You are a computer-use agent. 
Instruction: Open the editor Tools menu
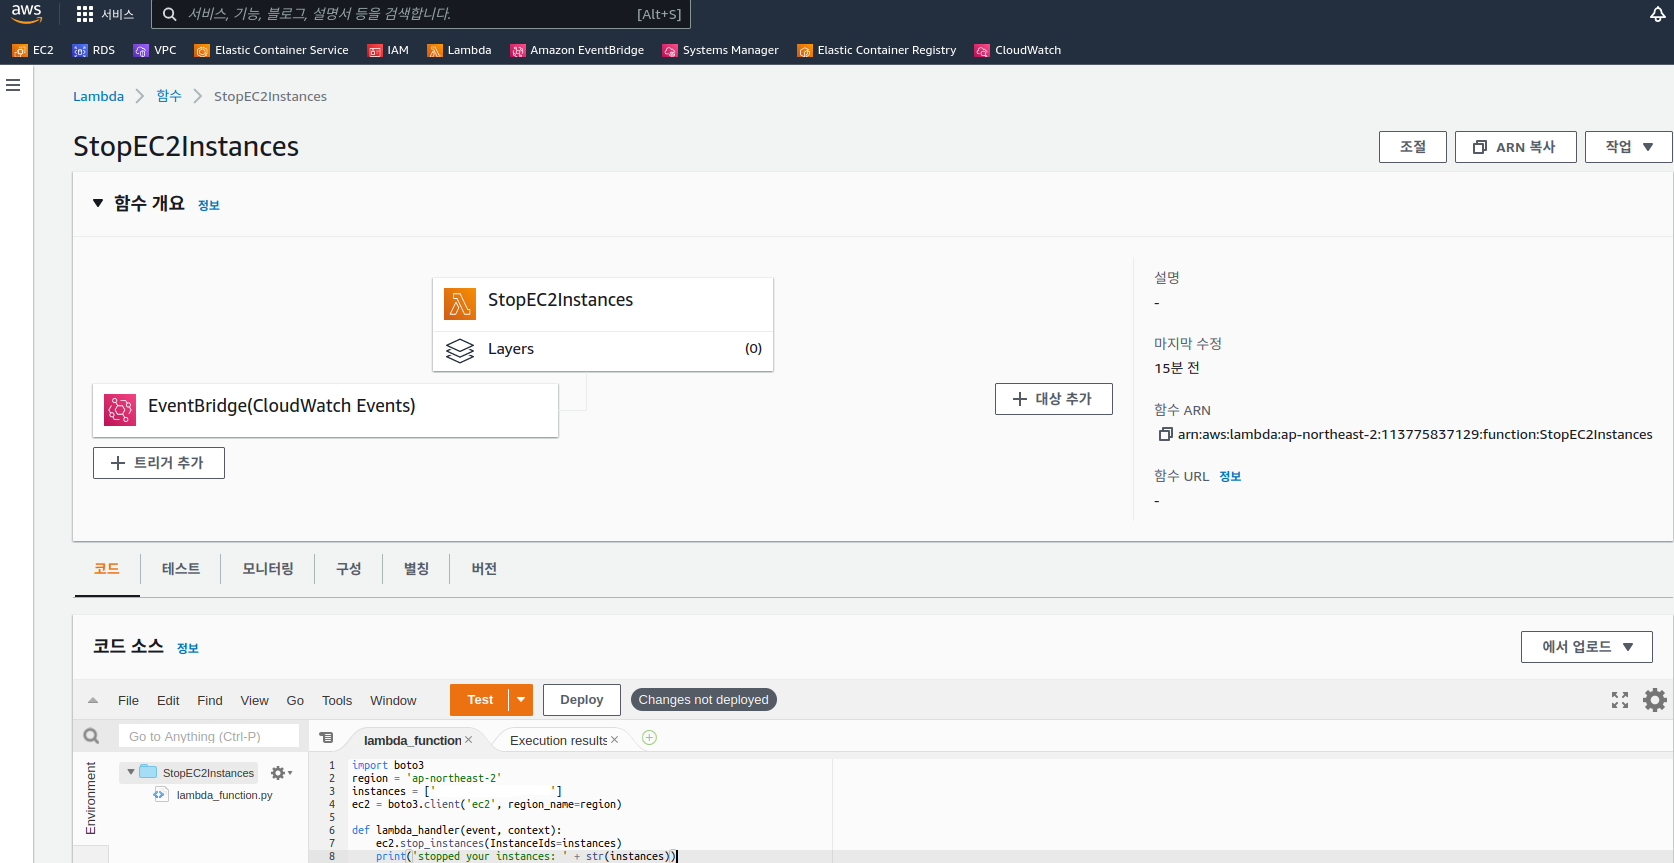click(x=337, y=701)
